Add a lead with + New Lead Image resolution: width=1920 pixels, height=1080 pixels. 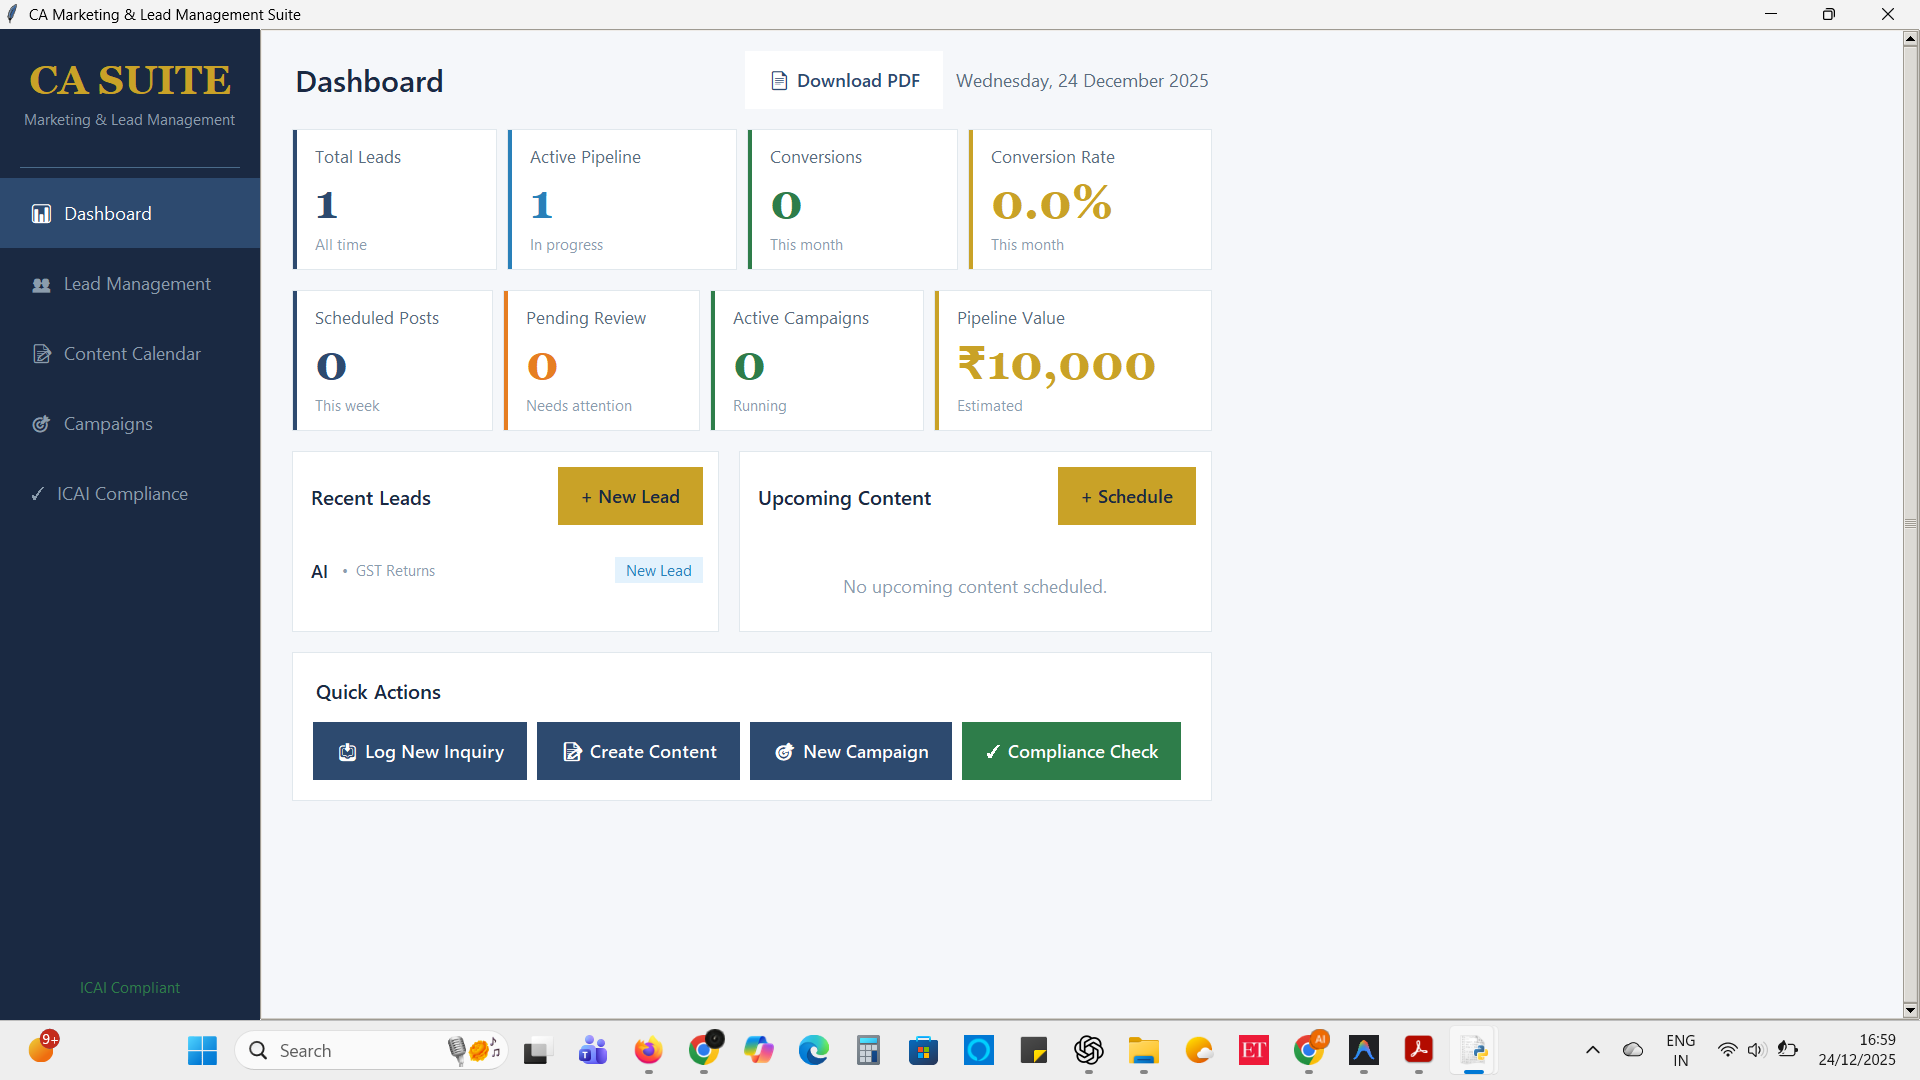click(630, 496)
